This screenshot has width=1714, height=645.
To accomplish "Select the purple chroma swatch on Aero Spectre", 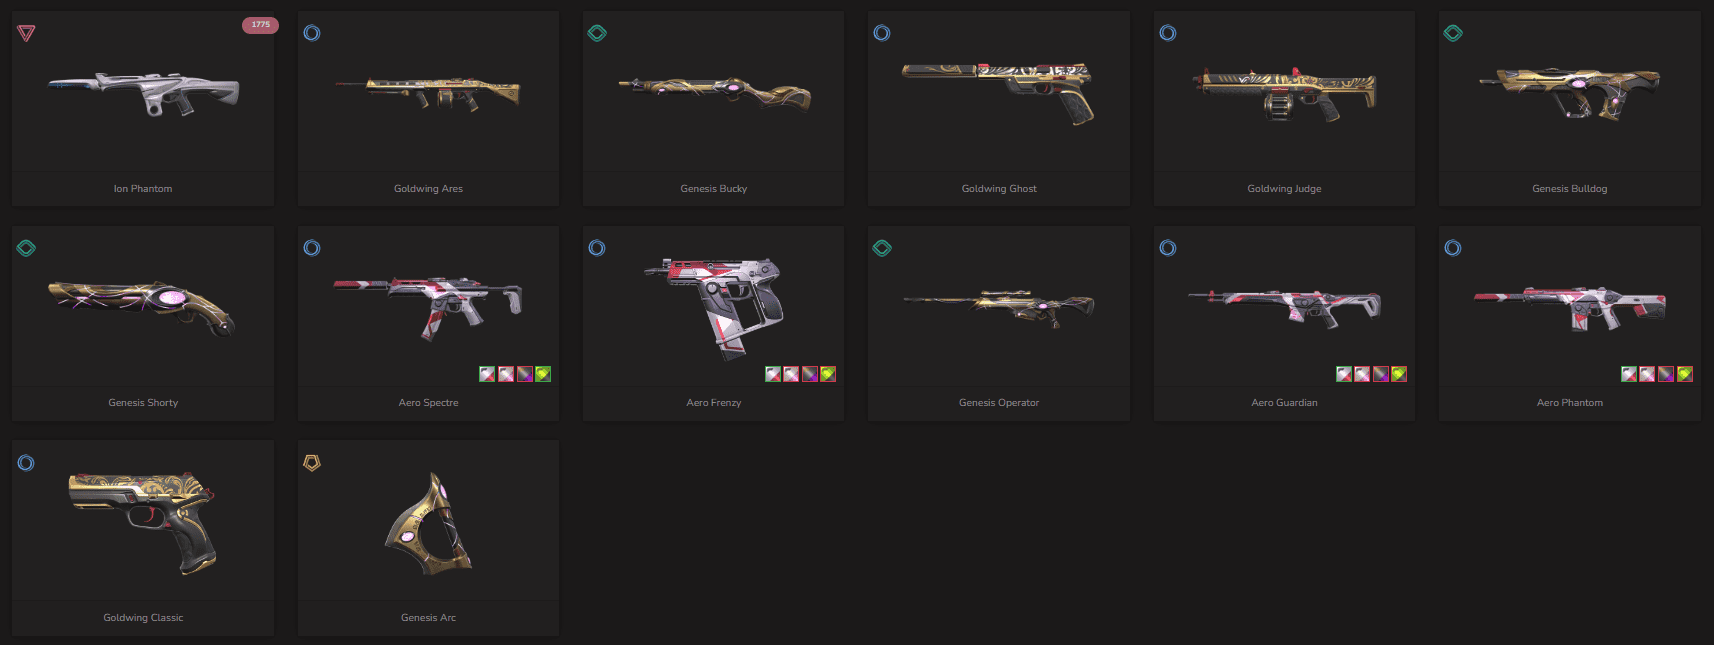I will [x=524, y=374].
